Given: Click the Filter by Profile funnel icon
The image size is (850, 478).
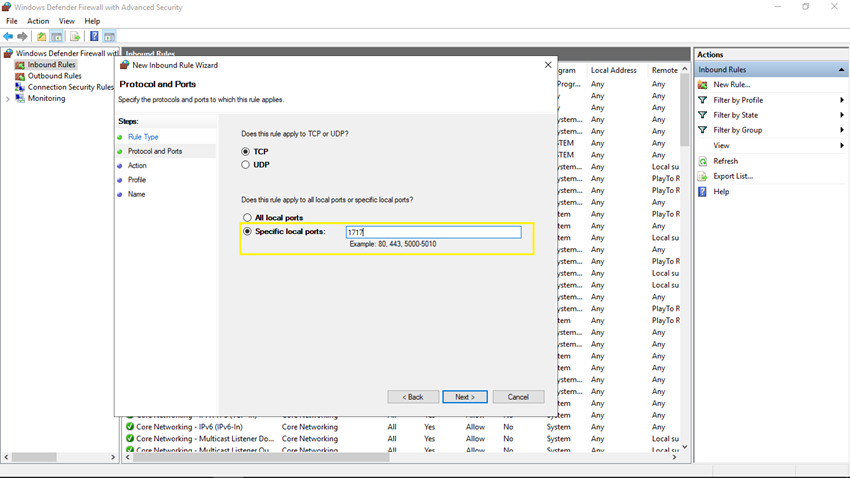Looking at the screenshot, I should (703, 100).
